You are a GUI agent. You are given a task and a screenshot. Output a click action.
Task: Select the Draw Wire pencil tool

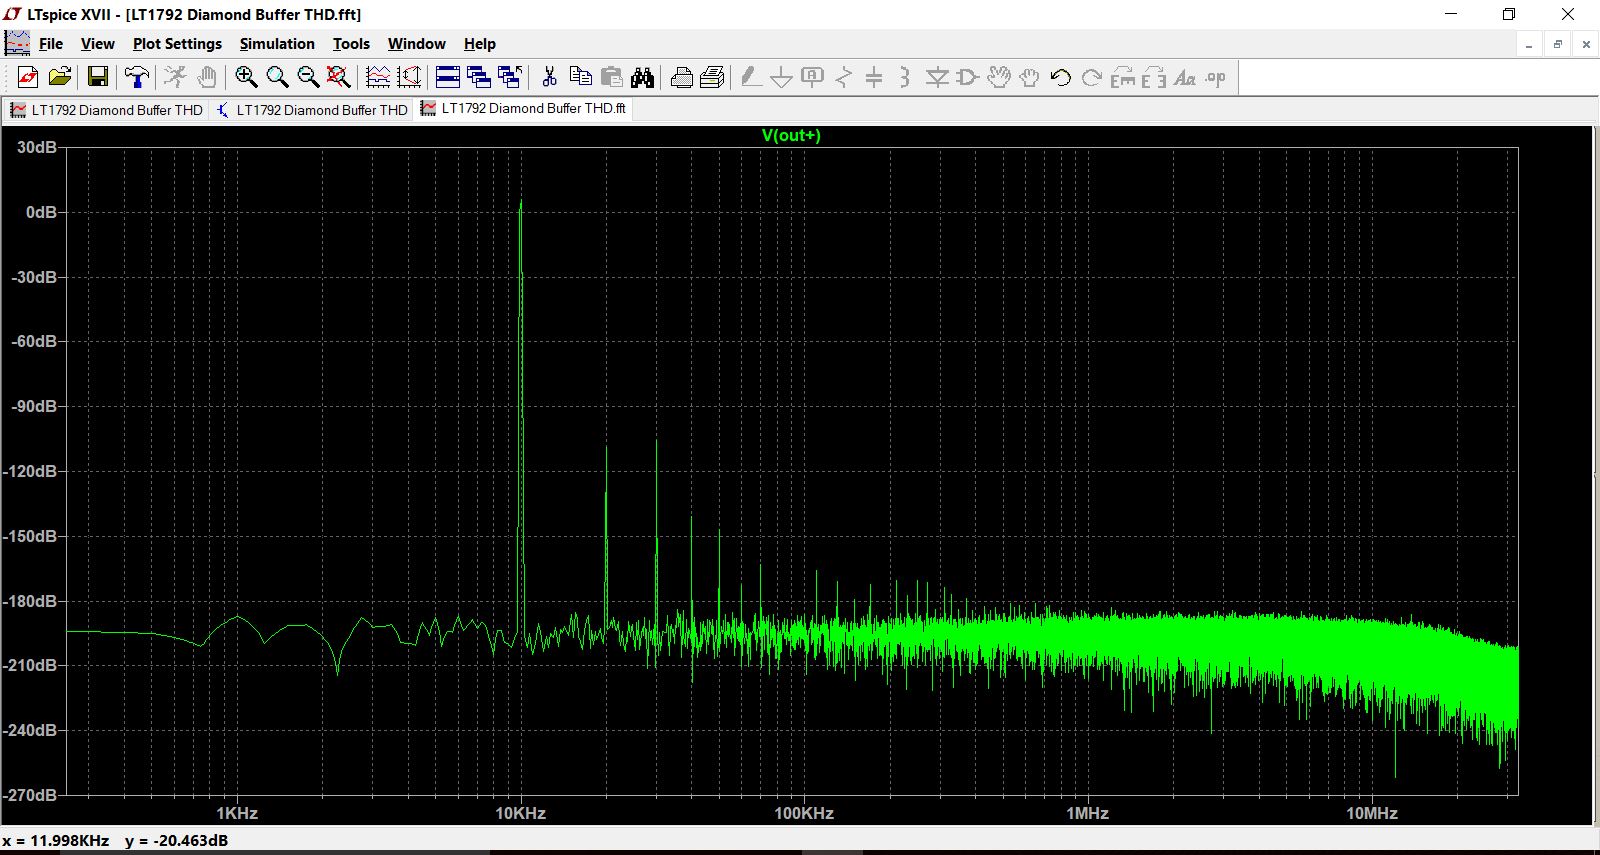[x=751, y=77]
